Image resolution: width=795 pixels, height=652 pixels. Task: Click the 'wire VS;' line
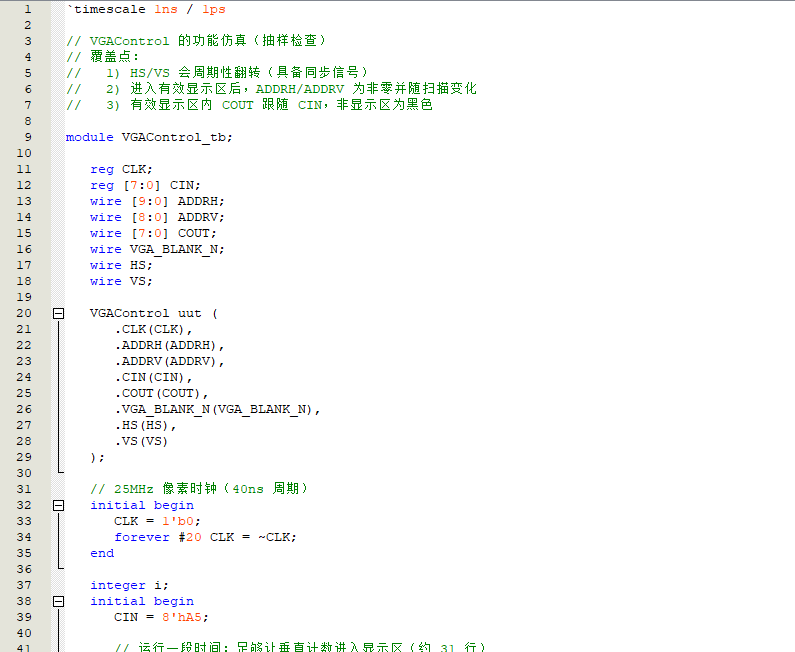click(x=121, y=281)
